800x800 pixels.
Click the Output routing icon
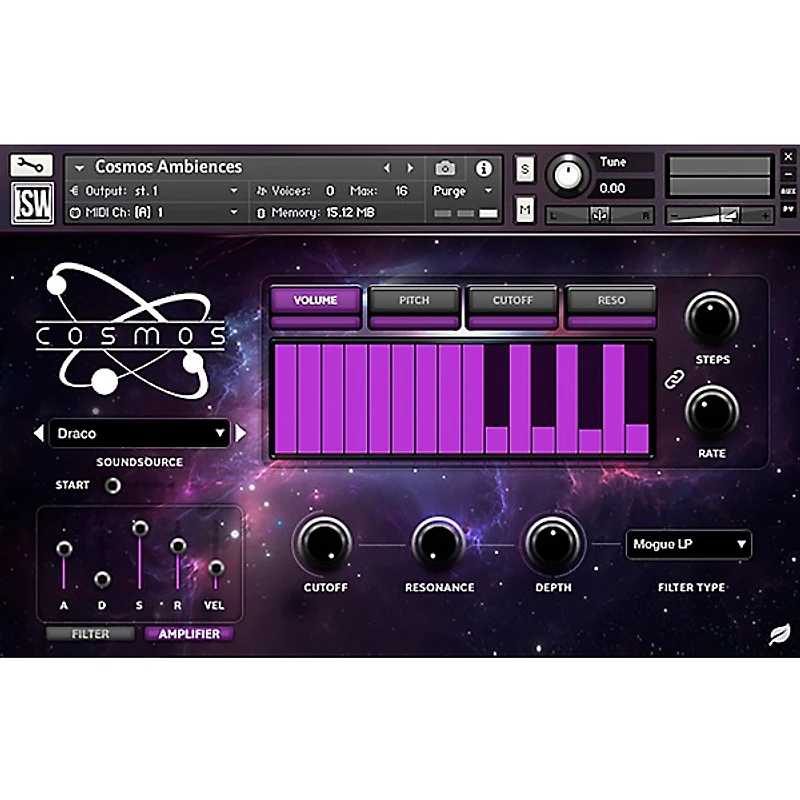pos(74,191)
